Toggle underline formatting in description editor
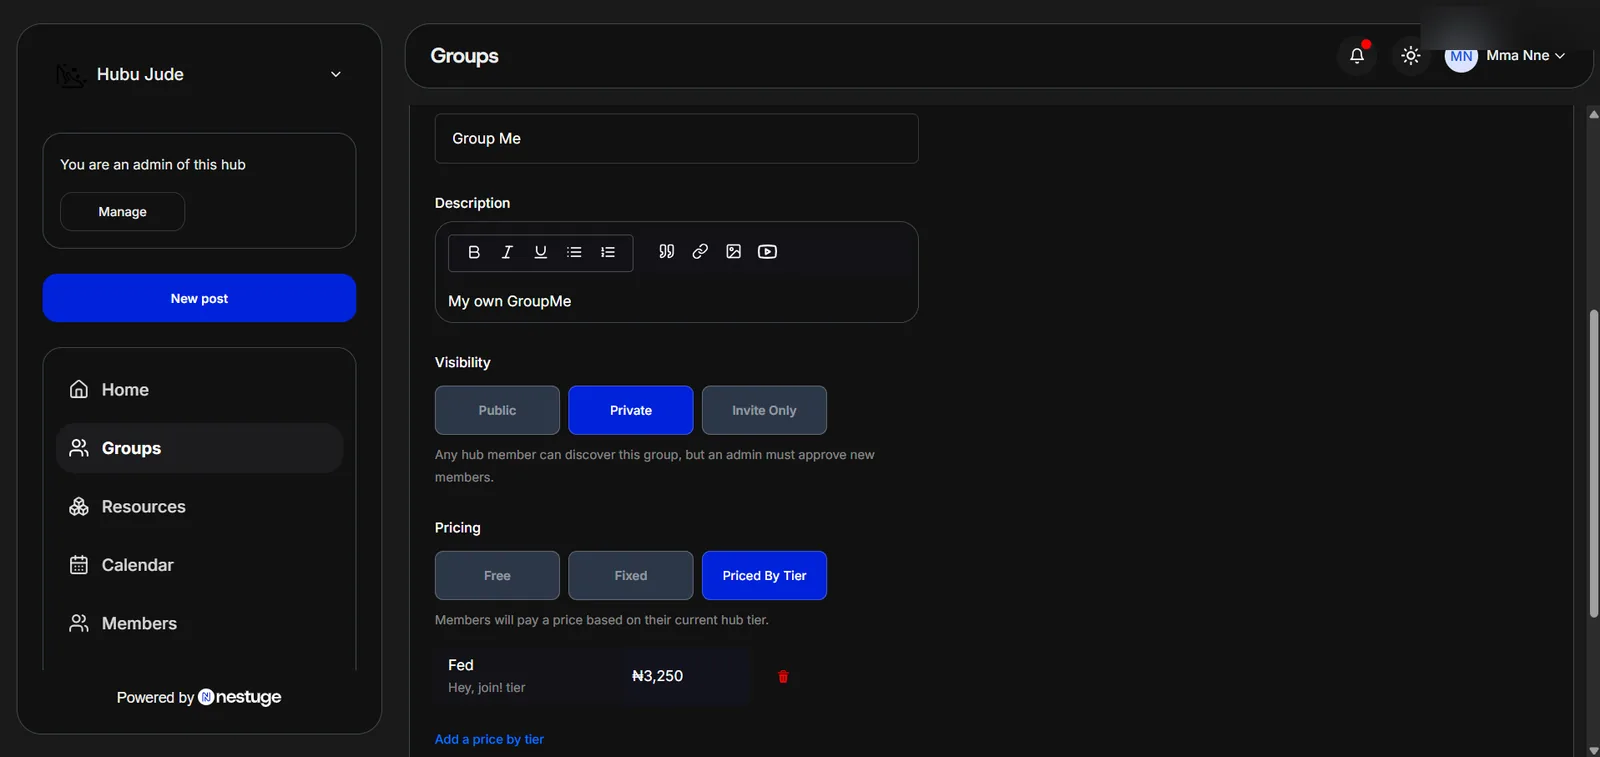 tap(541, 252)
